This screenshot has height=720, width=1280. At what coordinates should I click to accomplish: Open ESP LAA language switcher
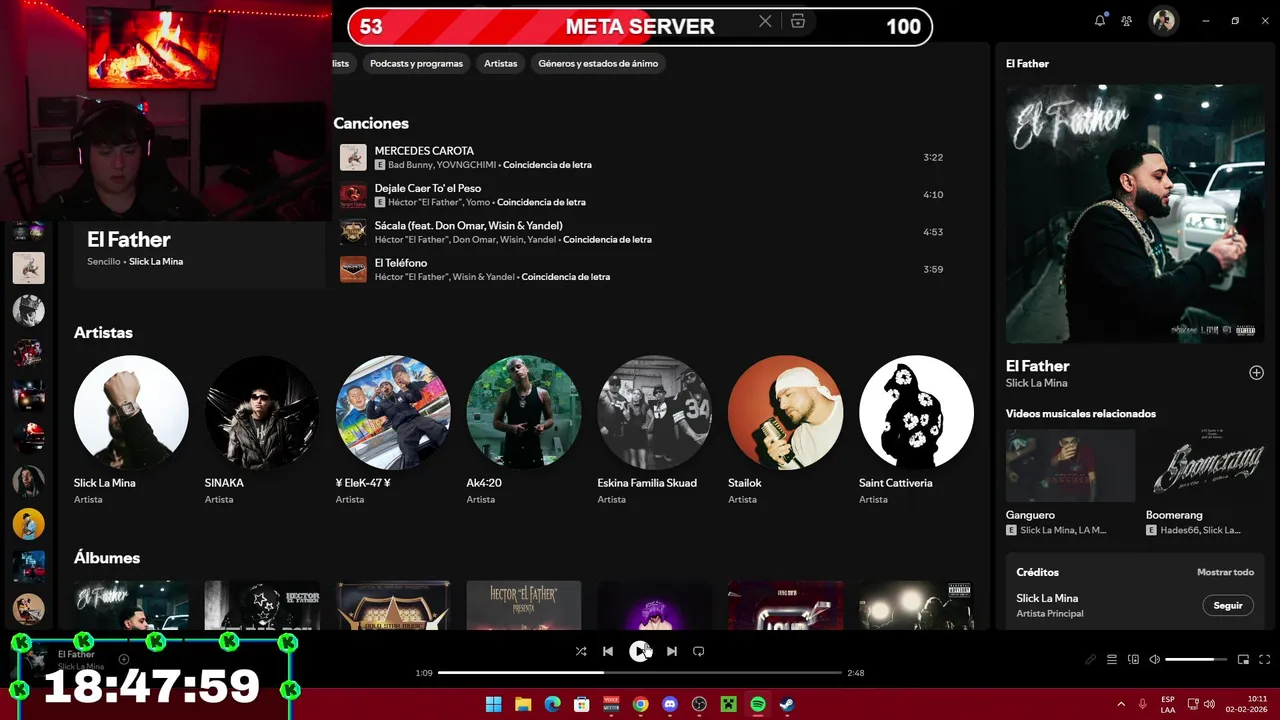[x=1168, y=704]
